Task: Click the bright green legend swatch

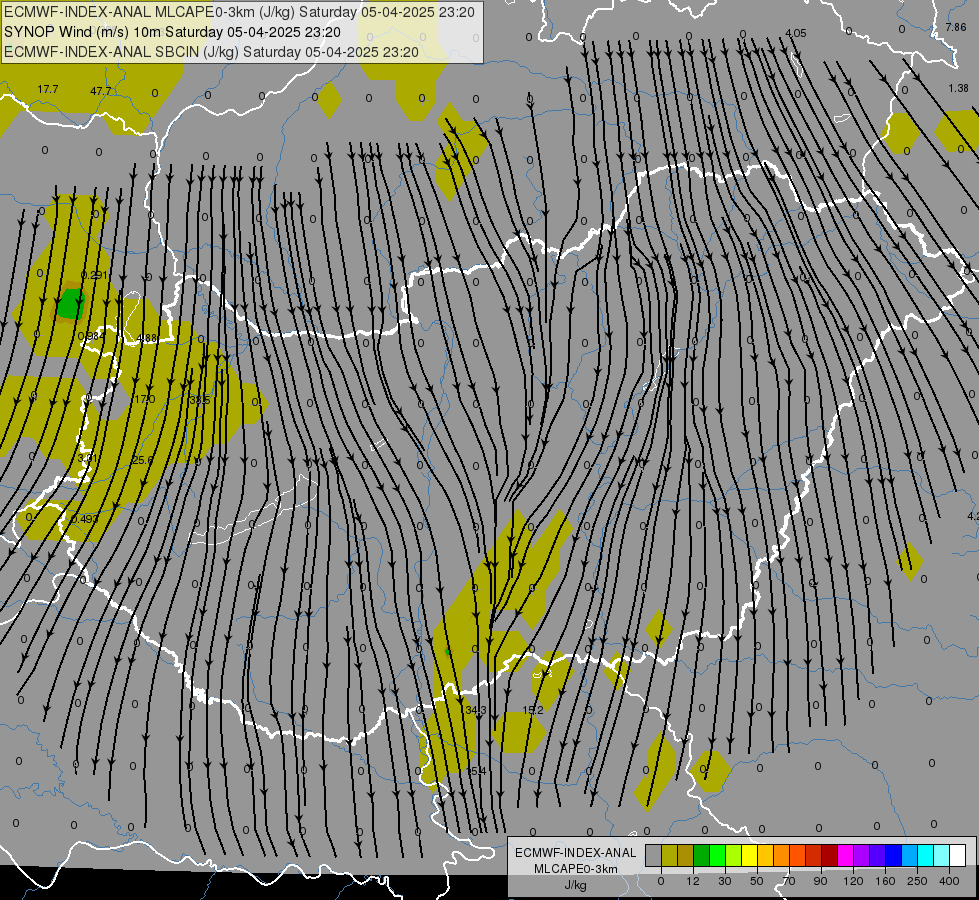Action: [x=718, y=855]
